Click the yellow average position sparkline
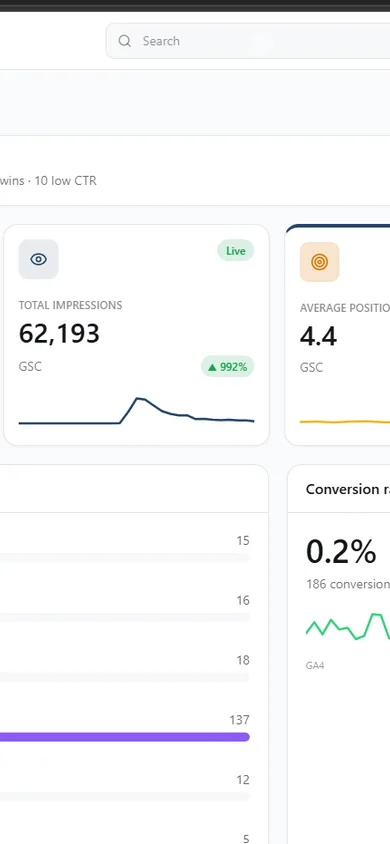The height and width of the screenshot is (844, 390). pyautogui.click(x=345, y=422)
